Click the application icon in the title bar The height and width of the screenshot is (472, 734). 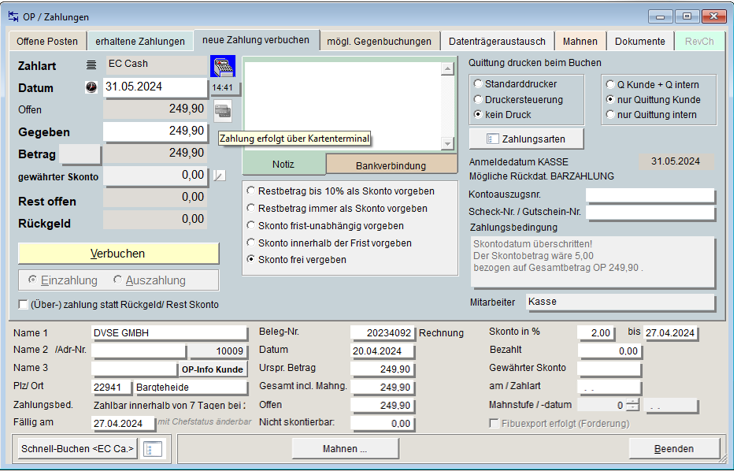[x=13, y=16]
